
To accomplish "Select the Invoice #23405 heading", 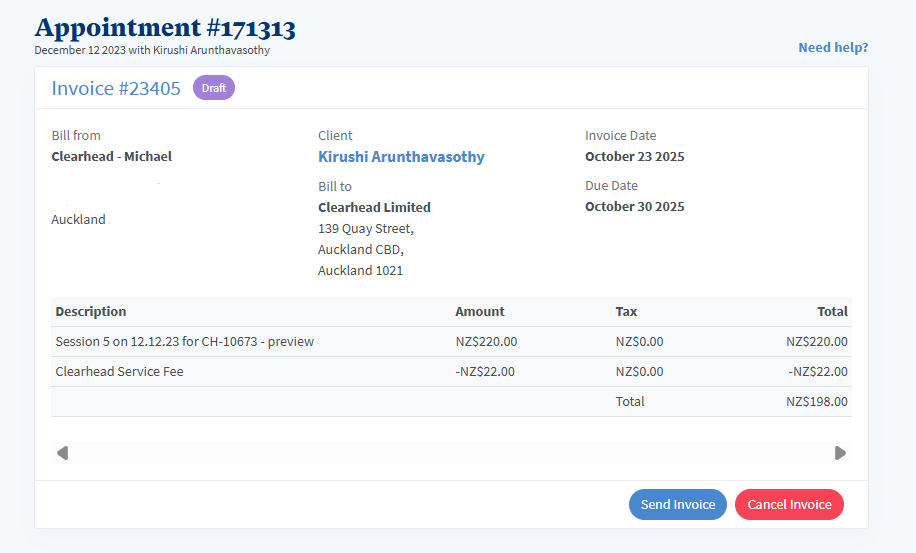I will (x=116, y=88).
